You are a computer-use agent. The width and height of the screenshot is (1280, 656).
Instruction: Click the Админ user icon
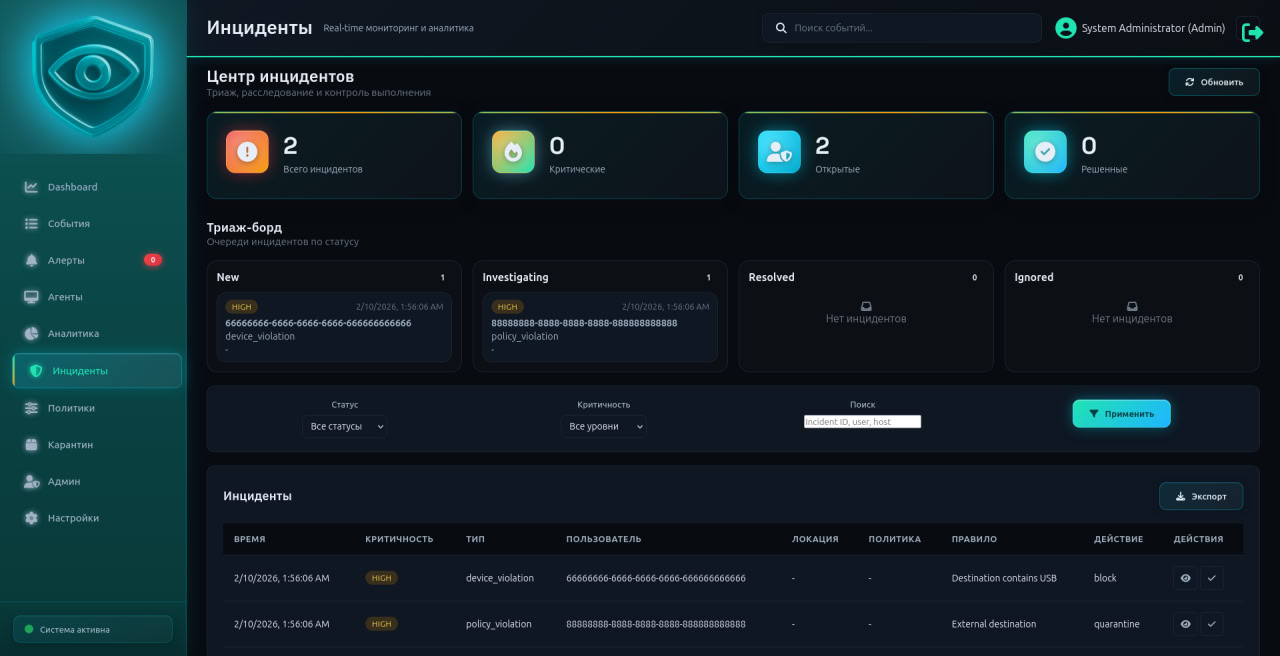[31, 482]
